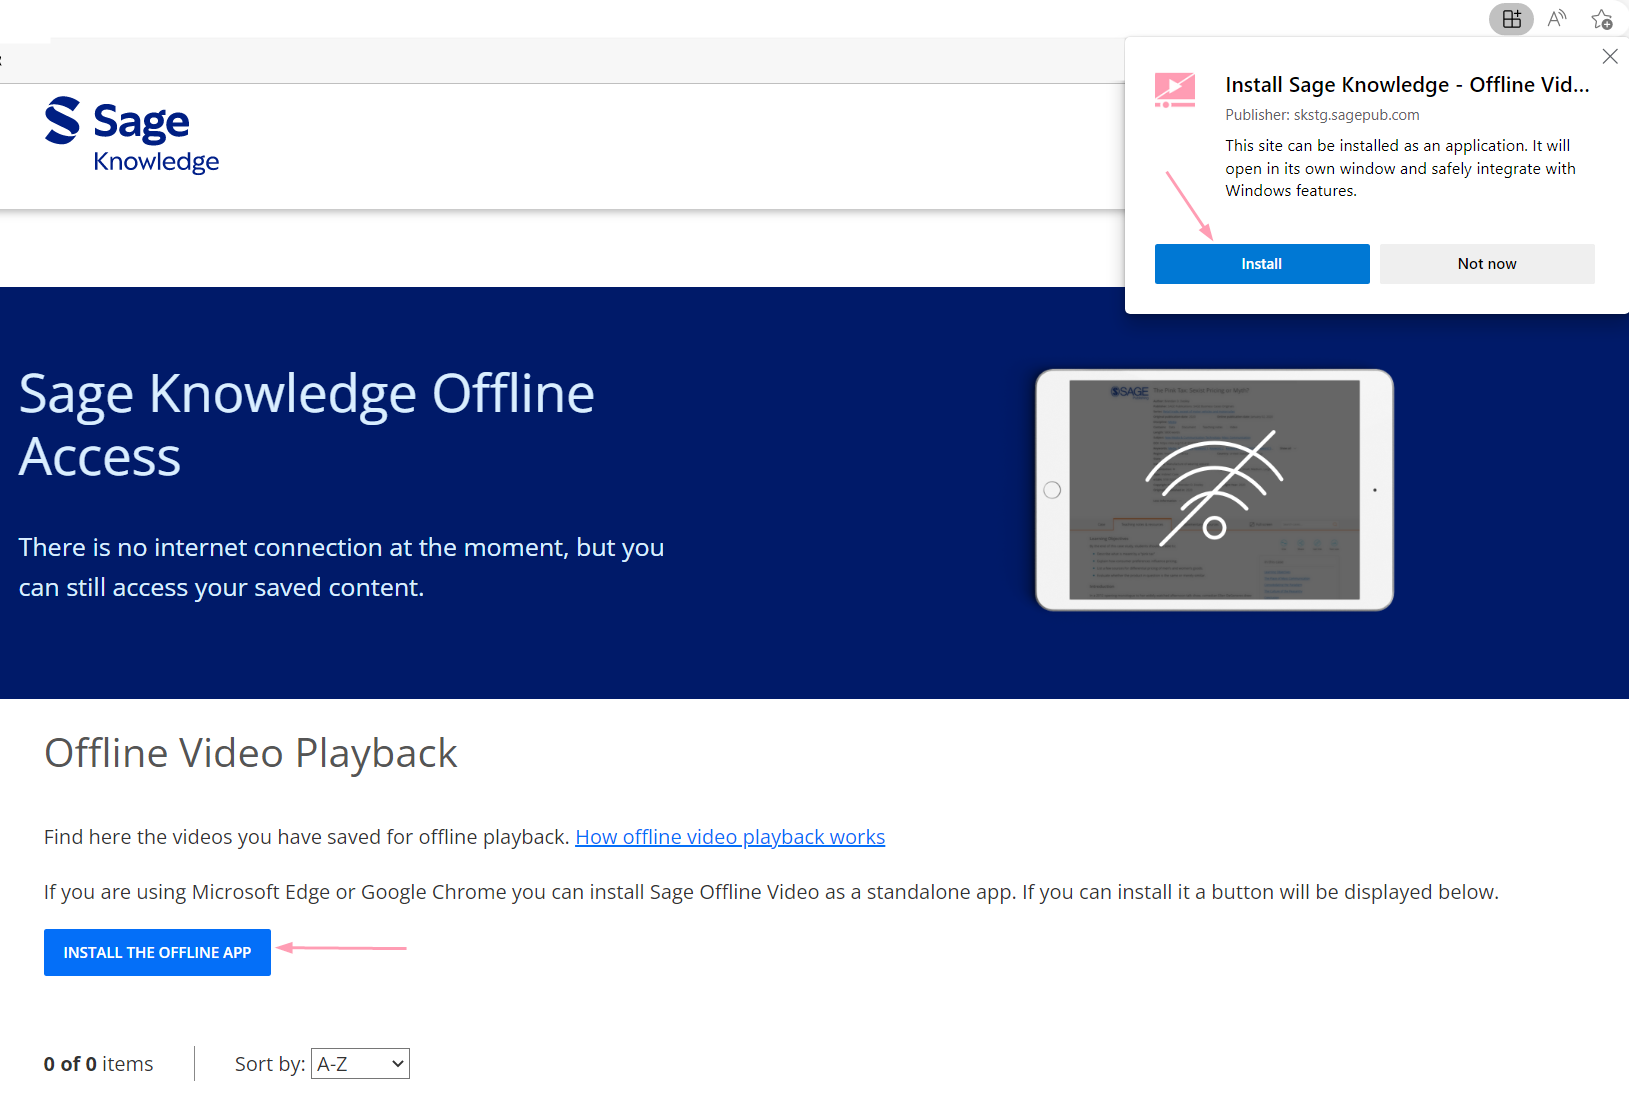Click the publisher text skstg.sagepub.com

(1322, 115)
